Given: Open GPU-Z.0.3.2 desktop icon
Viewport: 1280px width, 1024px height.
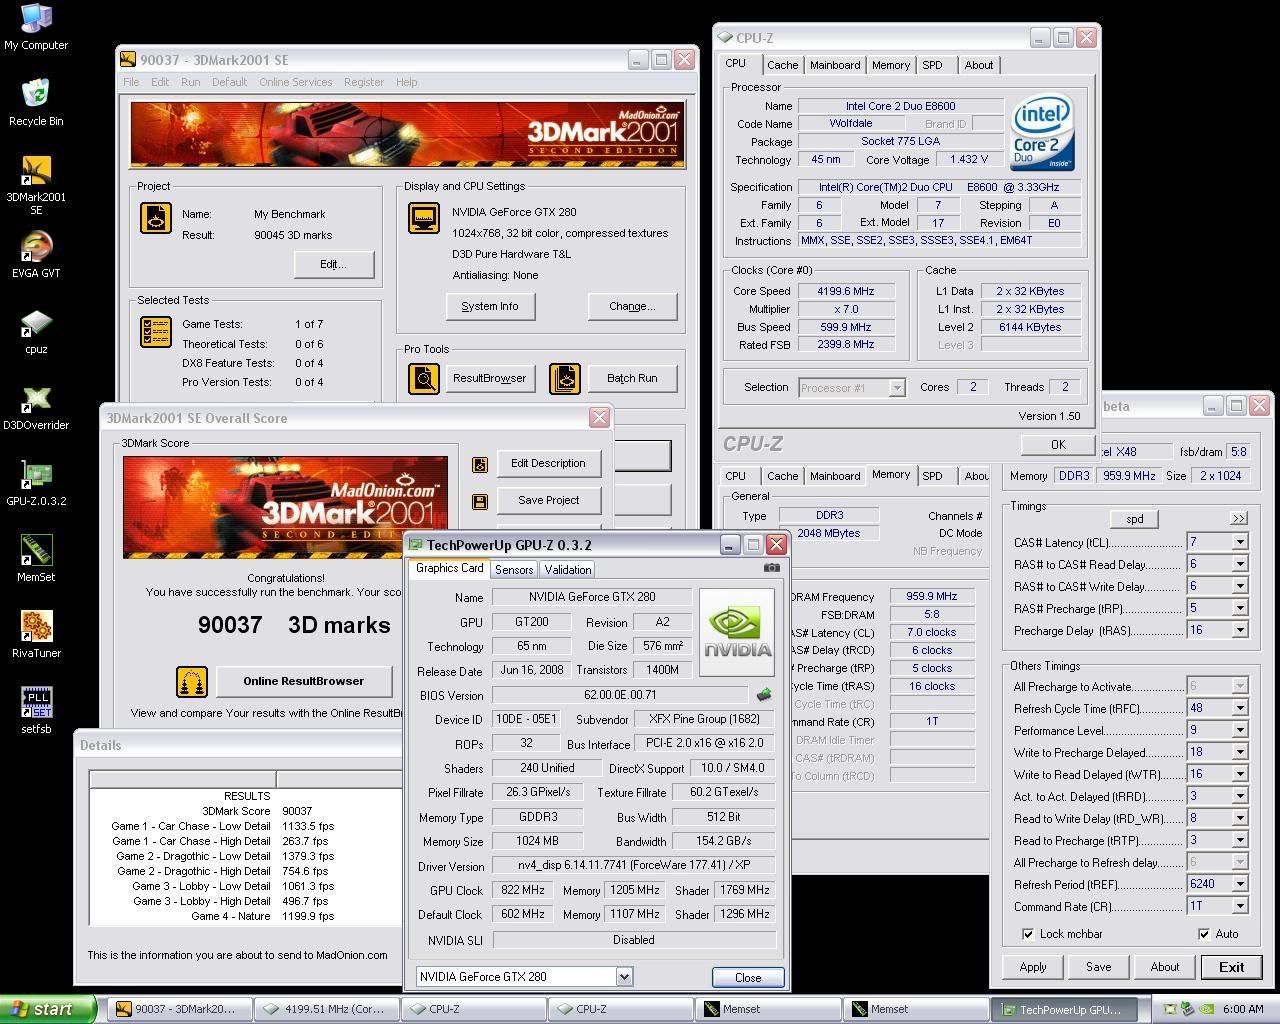Looking at the screenshot, I should [x=36, y=483].
